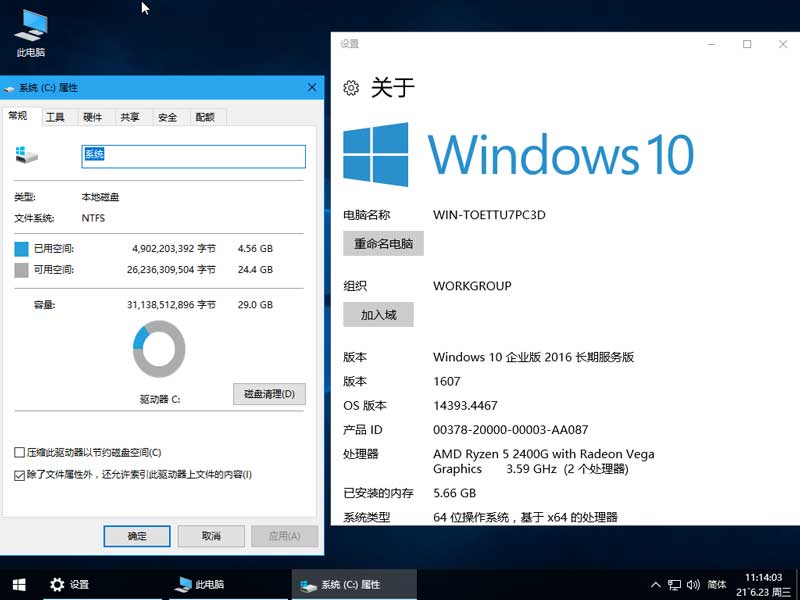Viewport: 800px width, 600px height.
Task: Click the gear icon next to 关于
Action: click(x=351, y=88)
